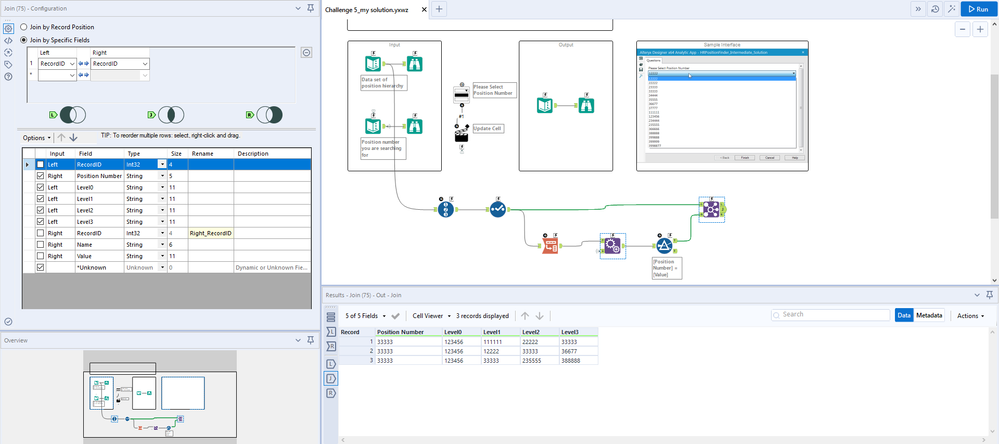Viewport: 999px width, 444px height.
Task: Move selected field row down with arrow
Action: tap(73, 137)
